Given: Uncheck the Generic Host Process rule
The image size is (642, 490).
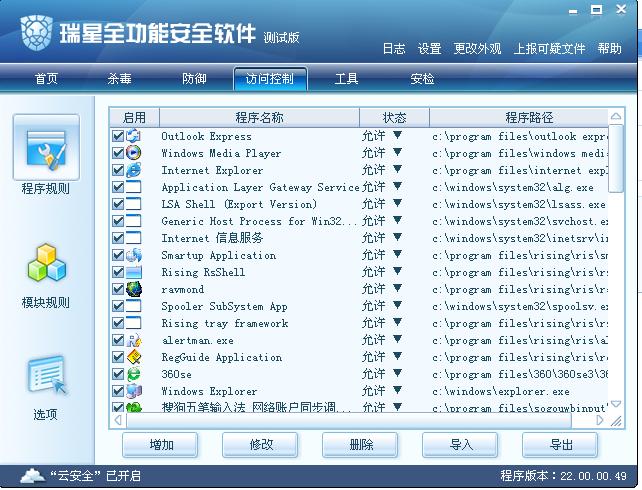Looking at the screenshot, I should click(x=118, y=221).
